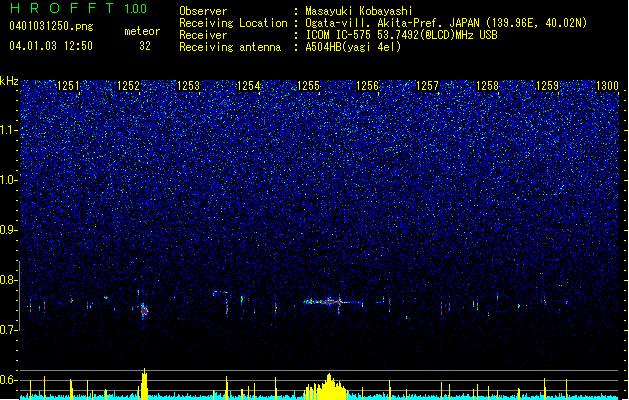This screenshot has width=629, height=400.
Task: Click the kHz axis unit label
Action: coord(9,81)
